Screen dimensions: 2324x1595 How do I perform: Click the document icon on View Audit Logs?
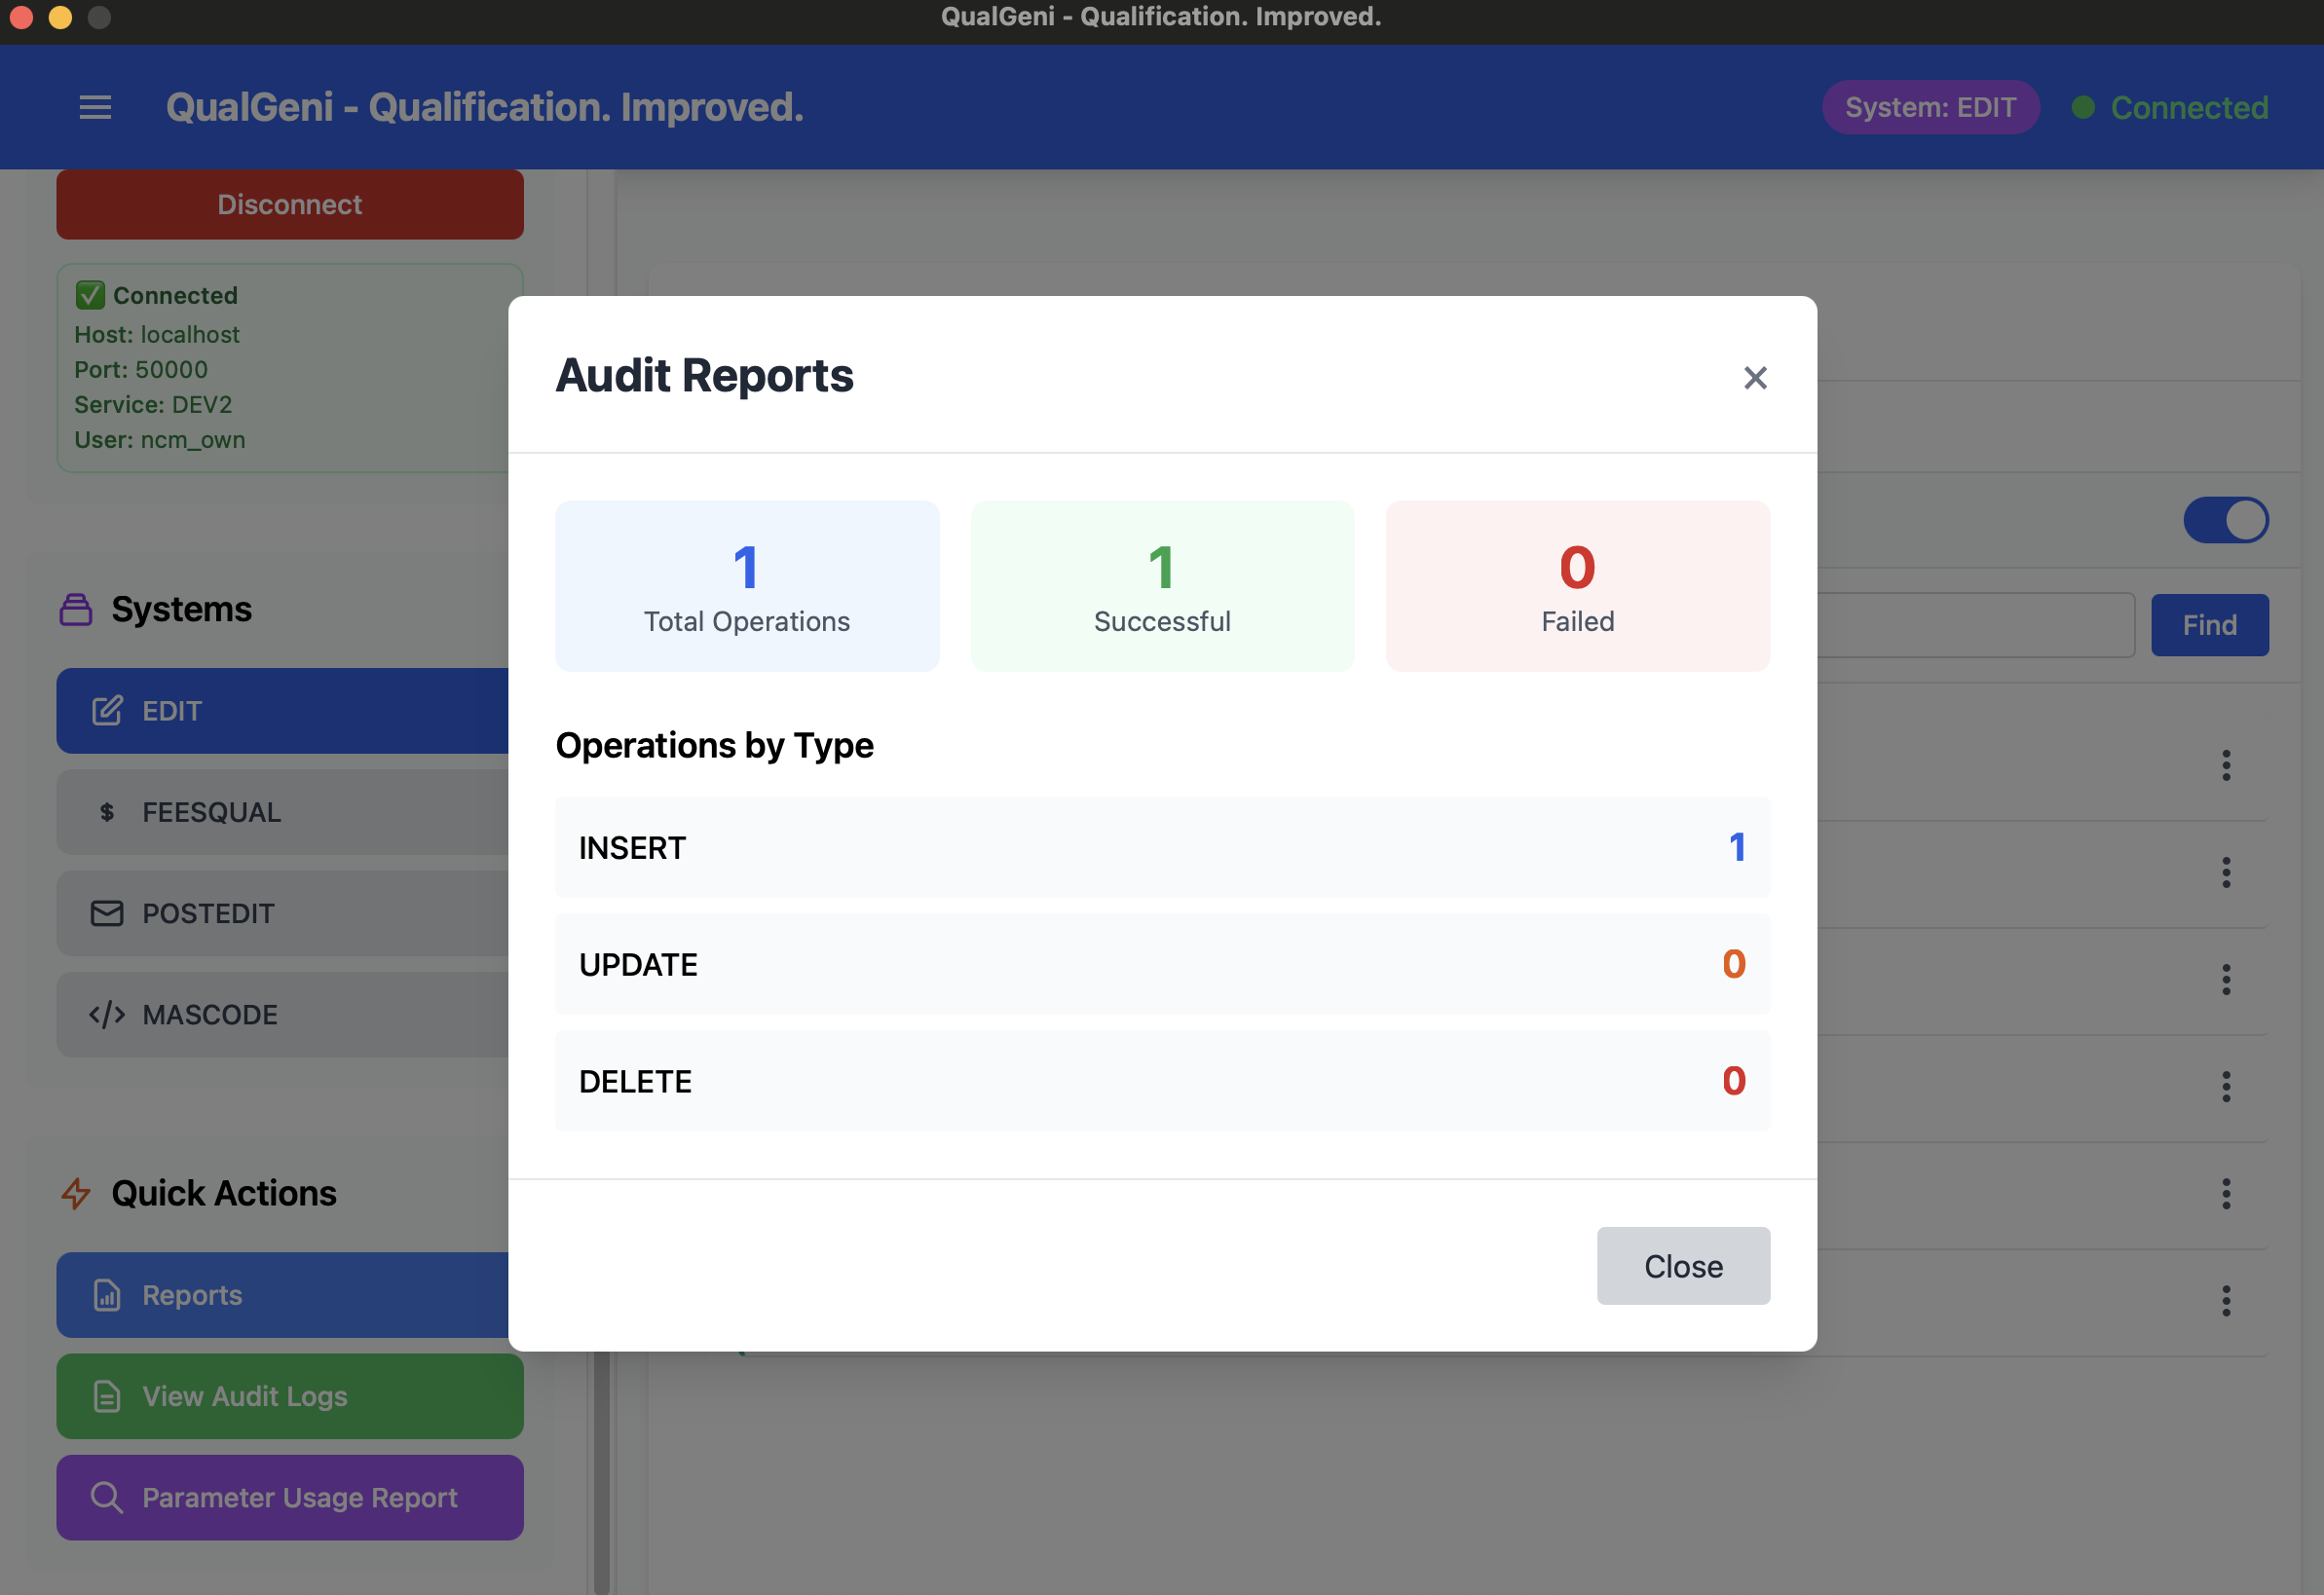tap(106, 1396)
